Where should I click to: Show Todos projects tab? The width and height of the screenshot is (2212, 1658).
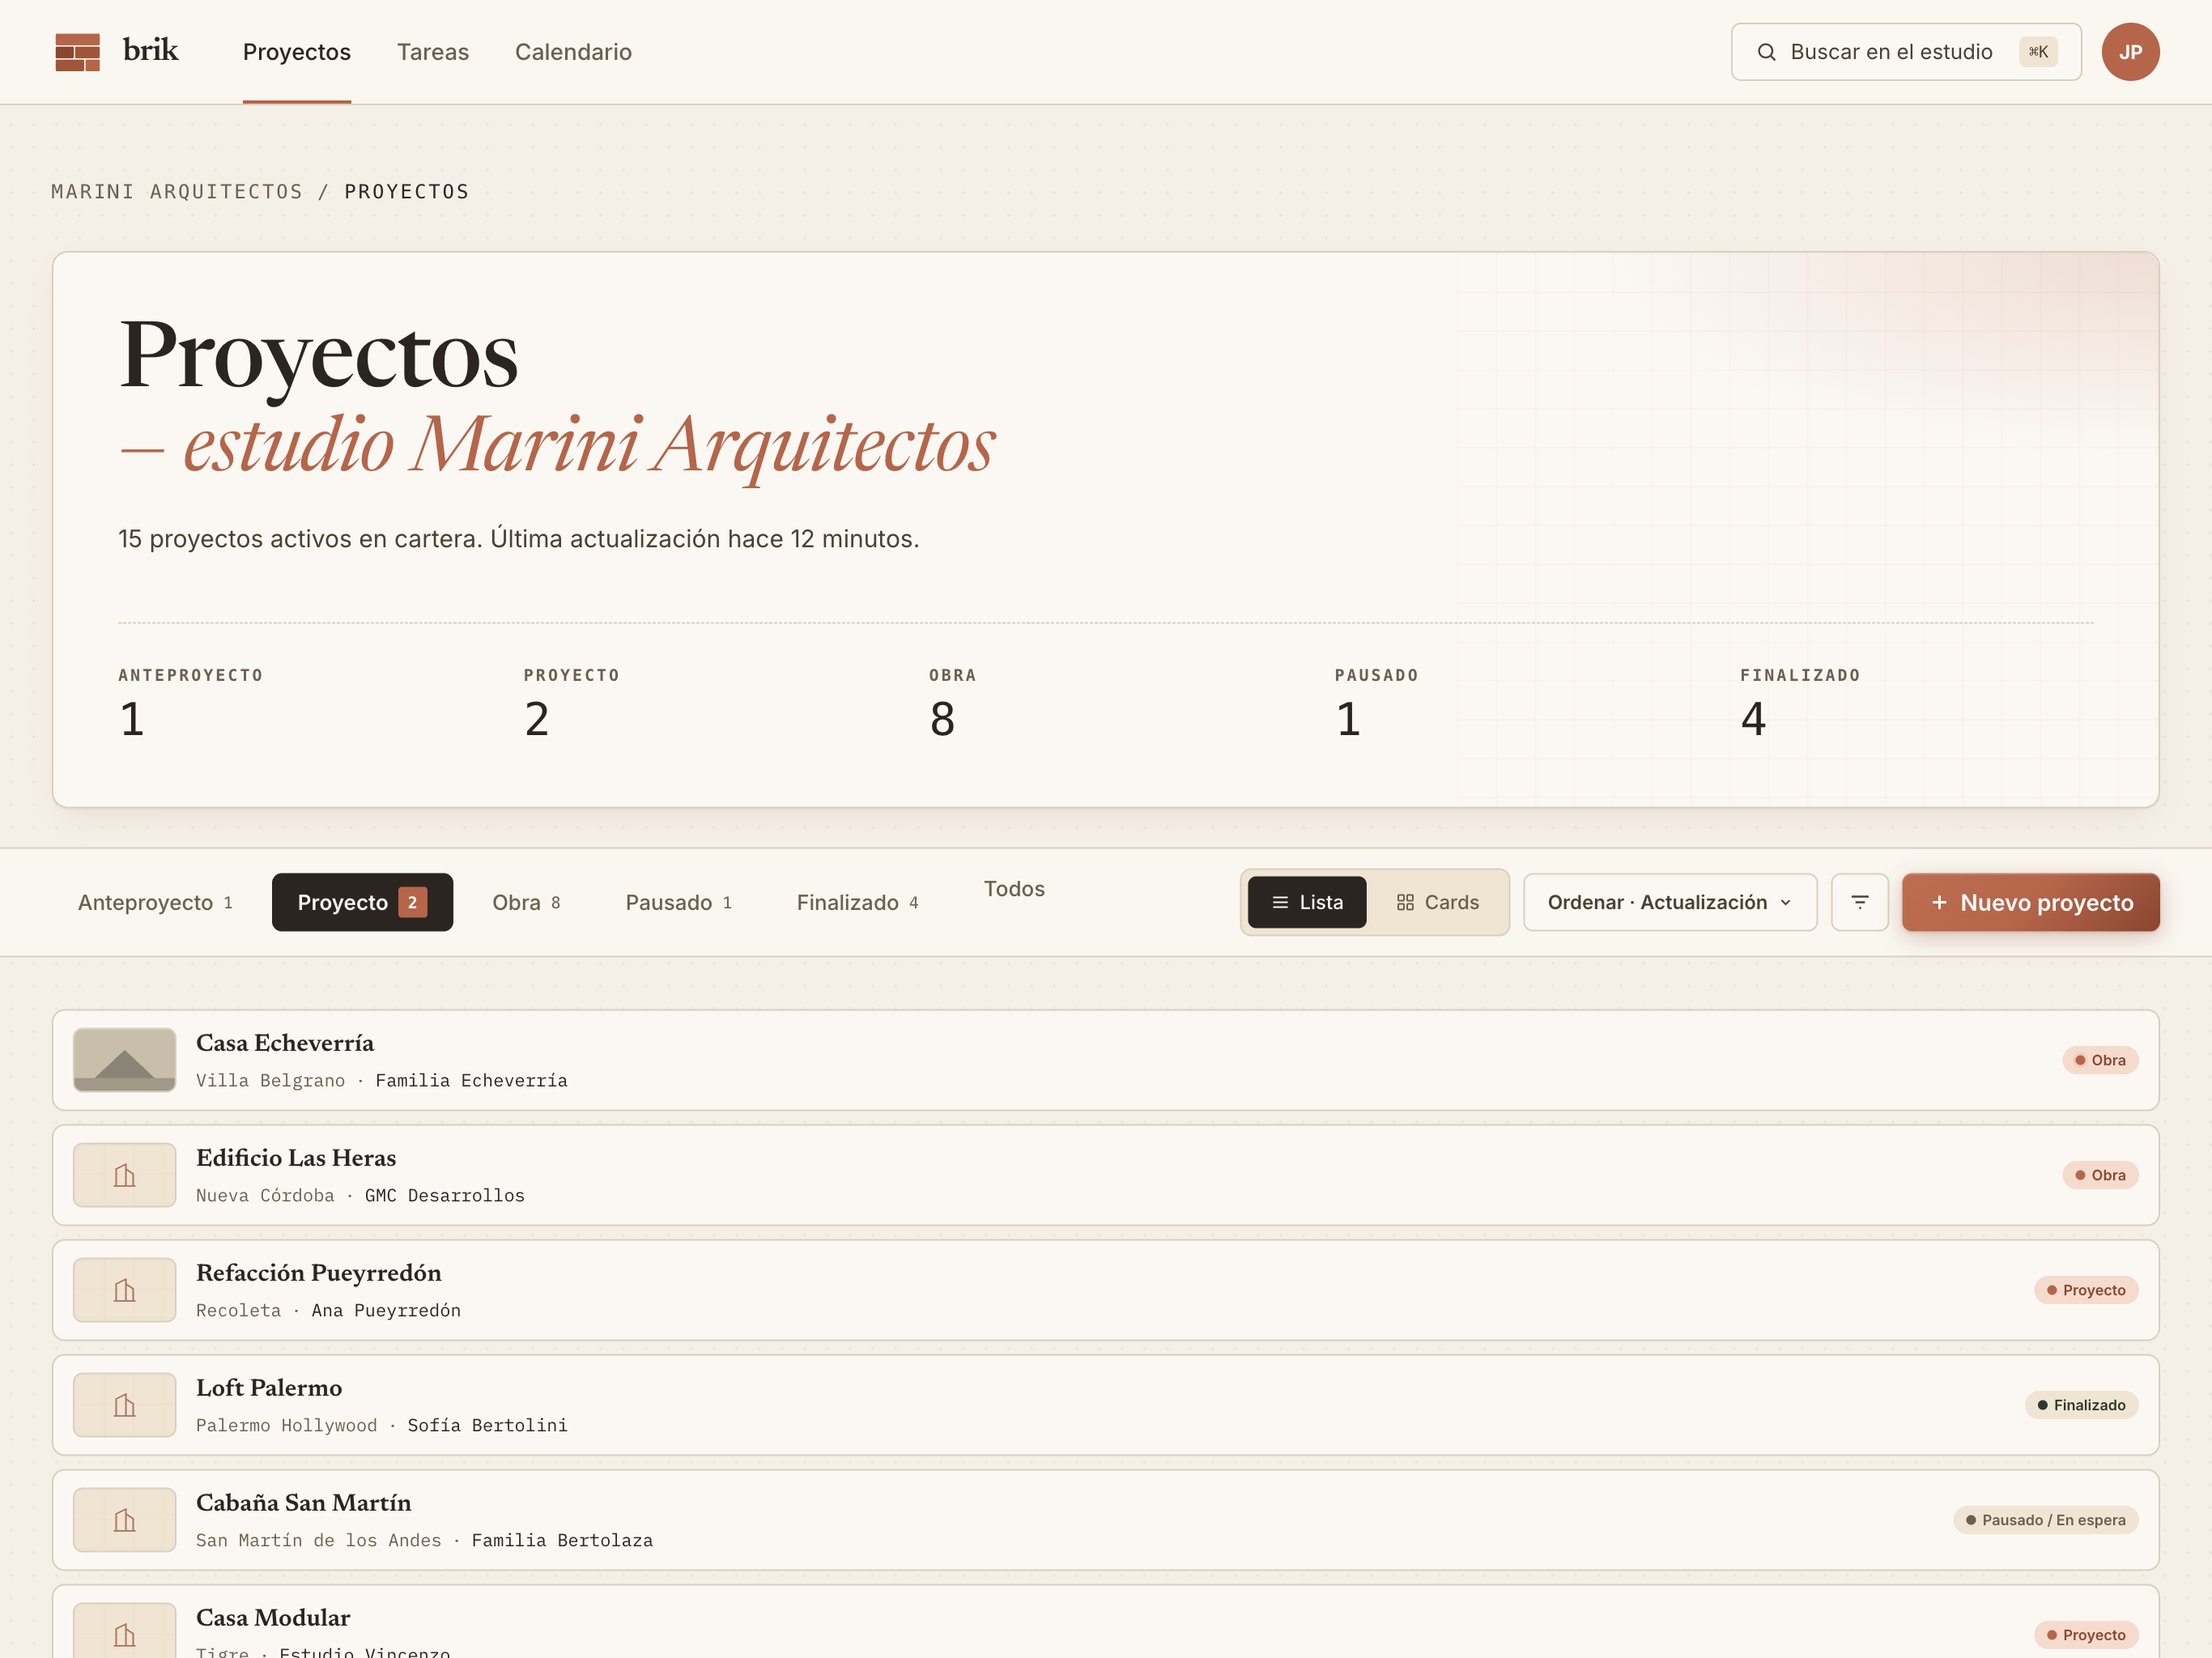1014,889
